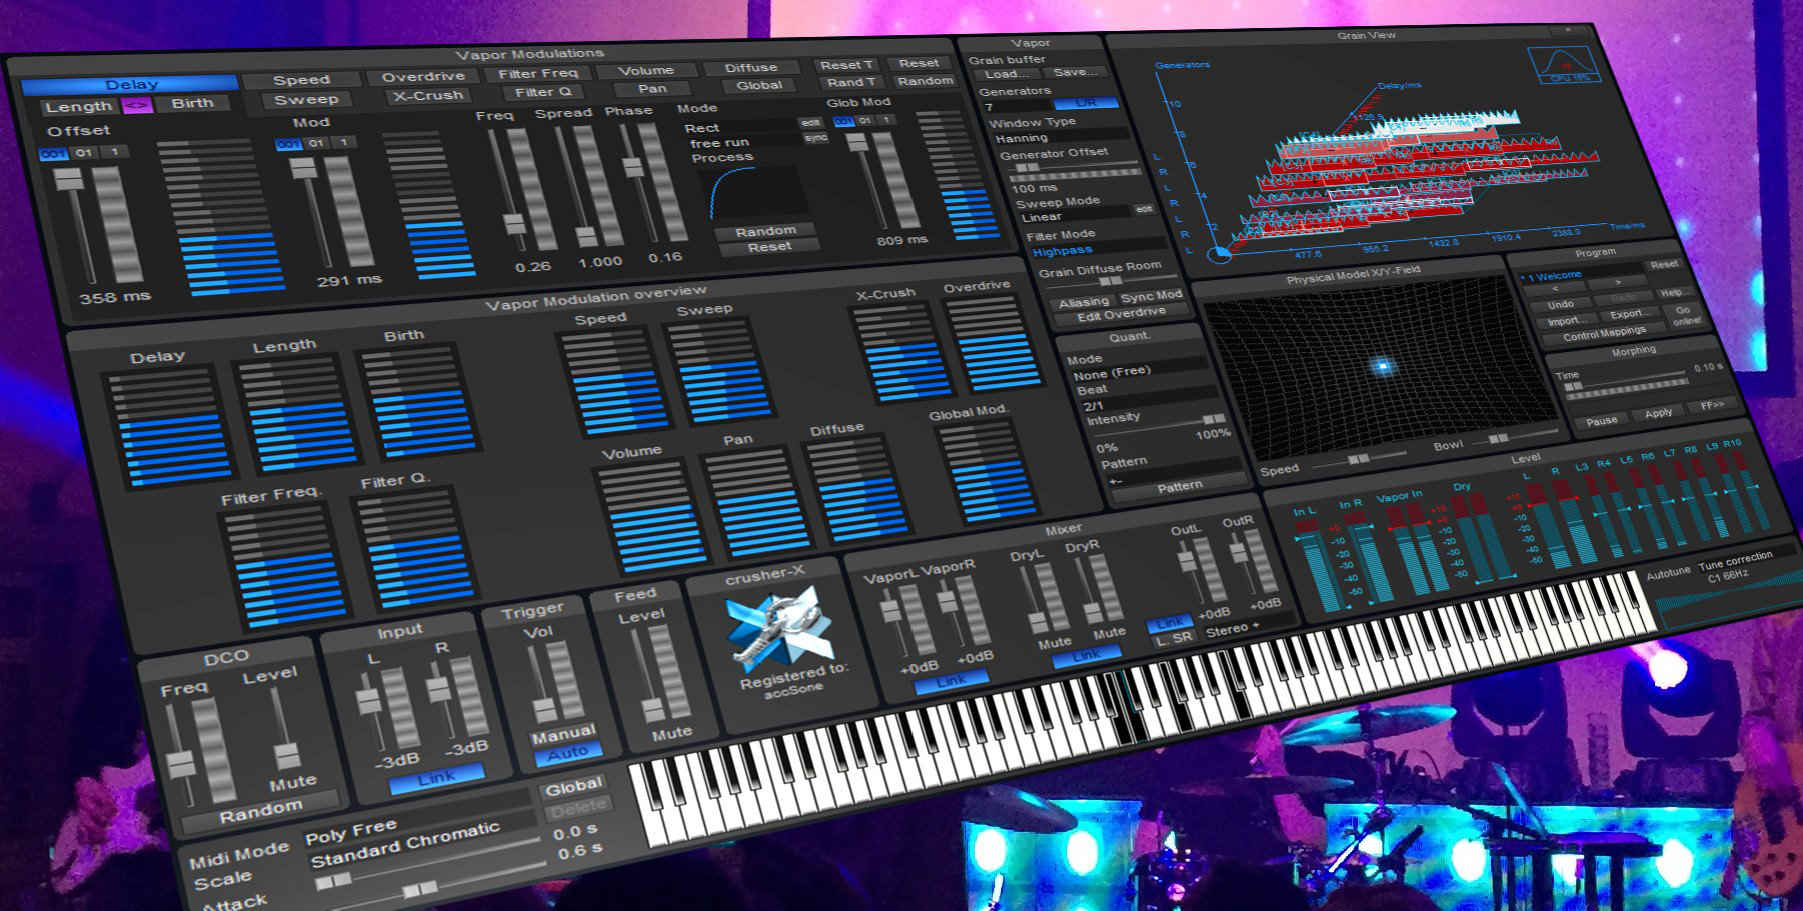
Task: Click the Quant Intensity slider handle
Action: [x=1214, y=418]
